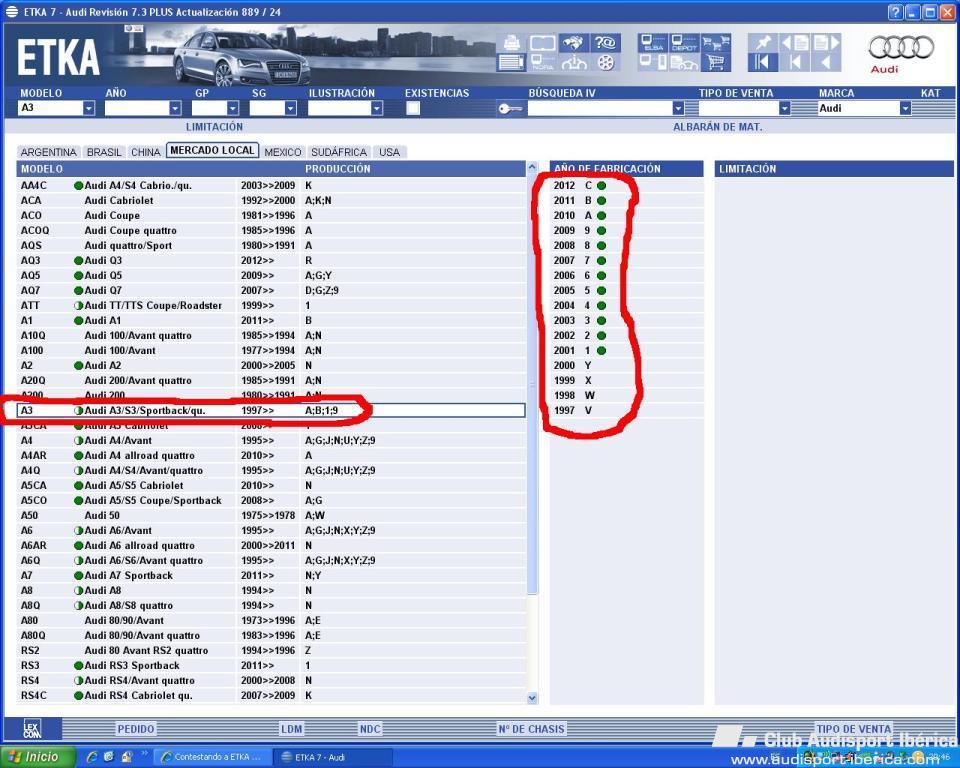The width and height of the screenshot is (960, 768).
Task: Click the PEDIDO button at bottom
Action: click(x=136, y=729)
